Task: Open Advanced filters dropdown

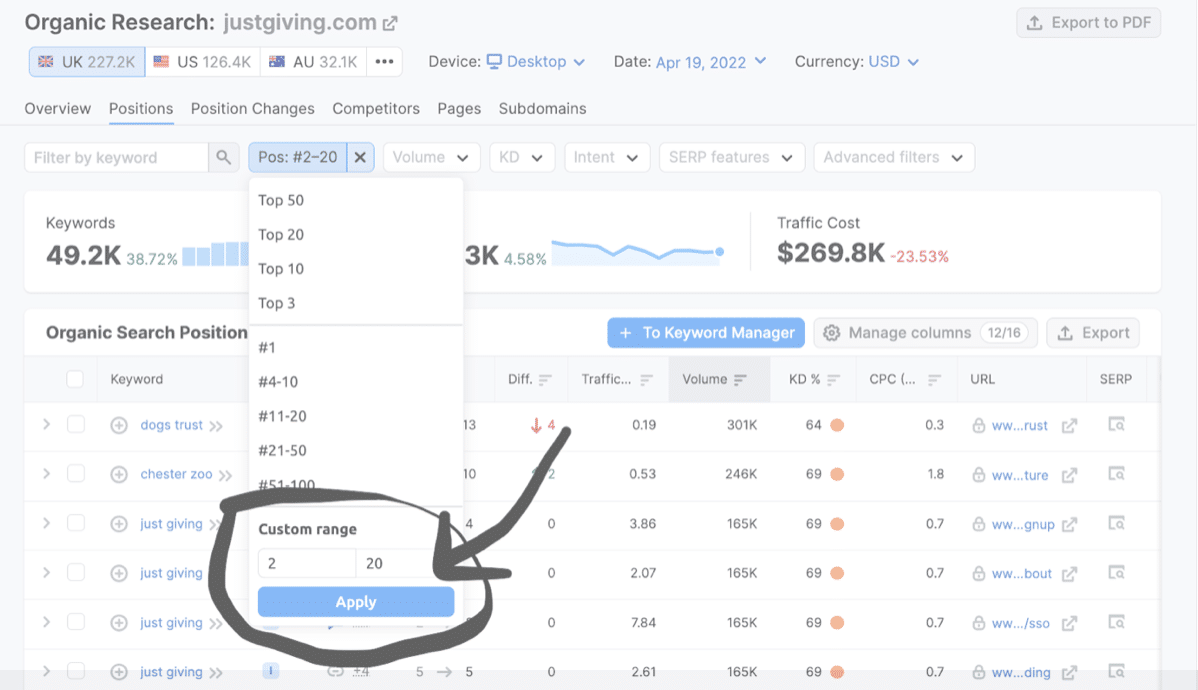Action: (x=894, y=157)
